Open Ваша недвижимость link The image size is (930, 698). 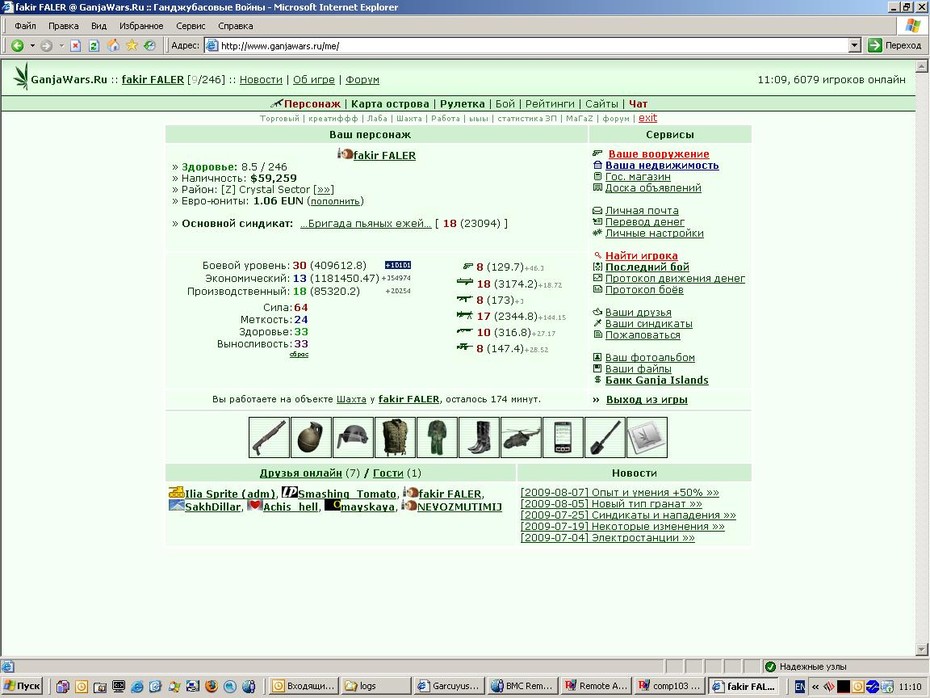(x=662, y=165)
